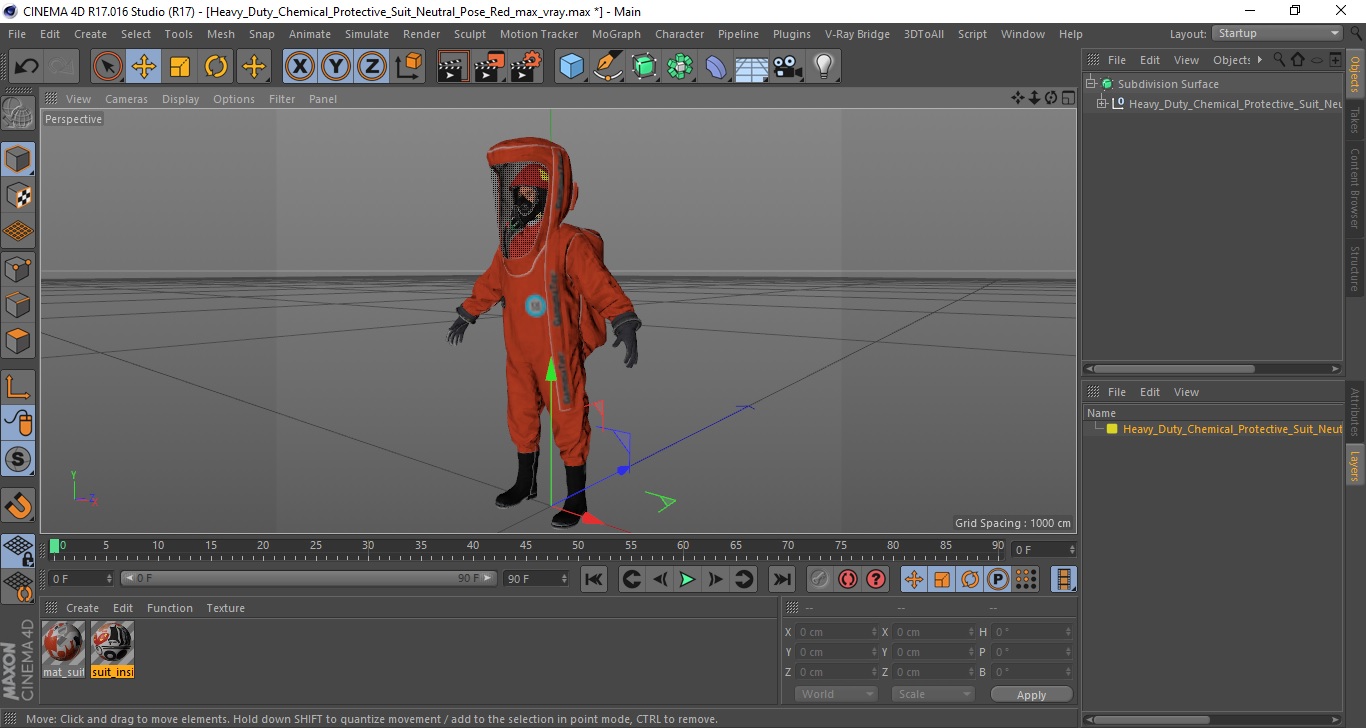Select the spline Pen tool

point(608,67)
